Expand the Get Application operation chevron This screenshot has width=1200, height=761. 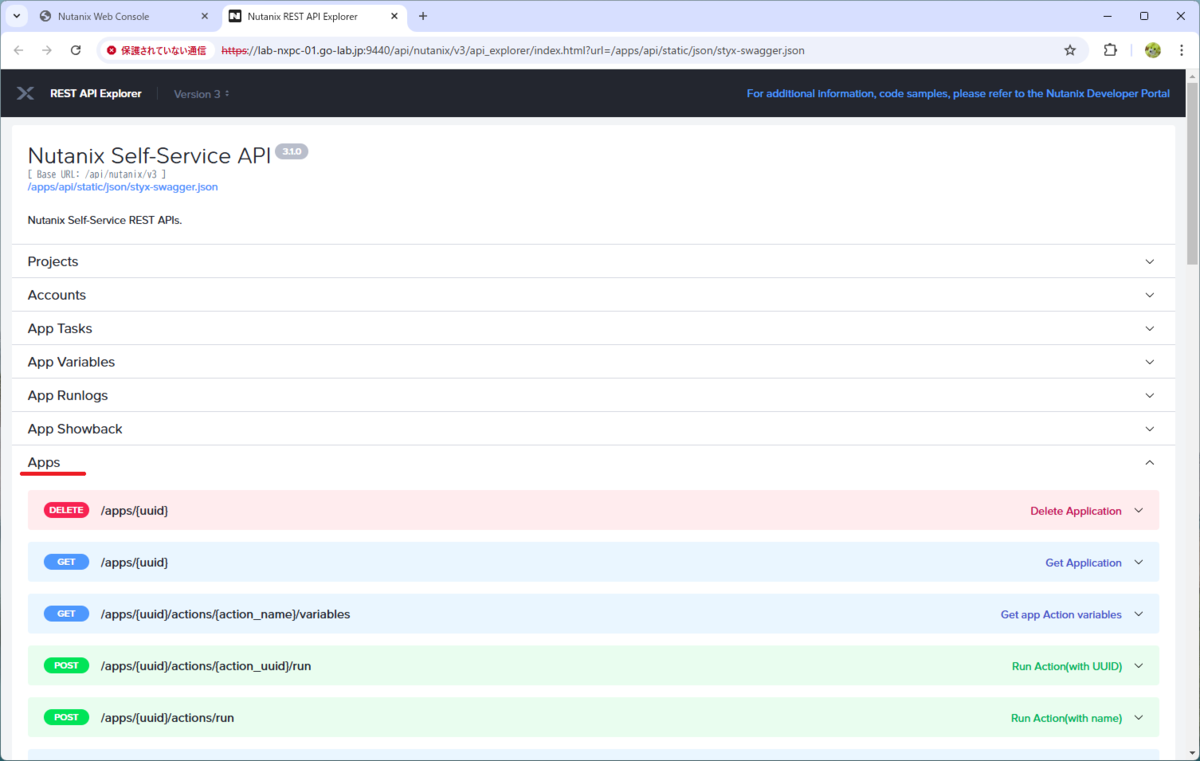coord(1138,563)
